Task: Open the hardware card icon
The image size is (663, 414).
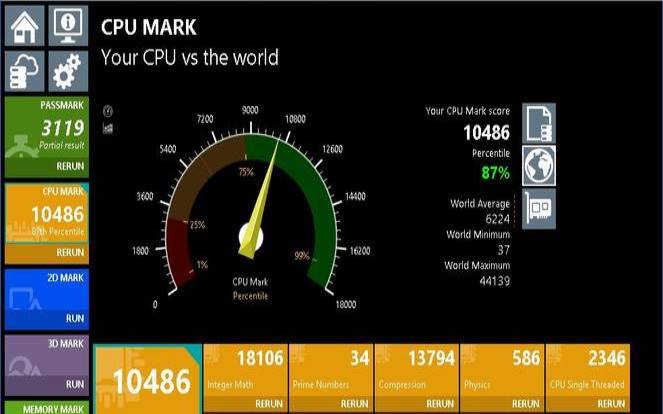Action: (539, 208)
